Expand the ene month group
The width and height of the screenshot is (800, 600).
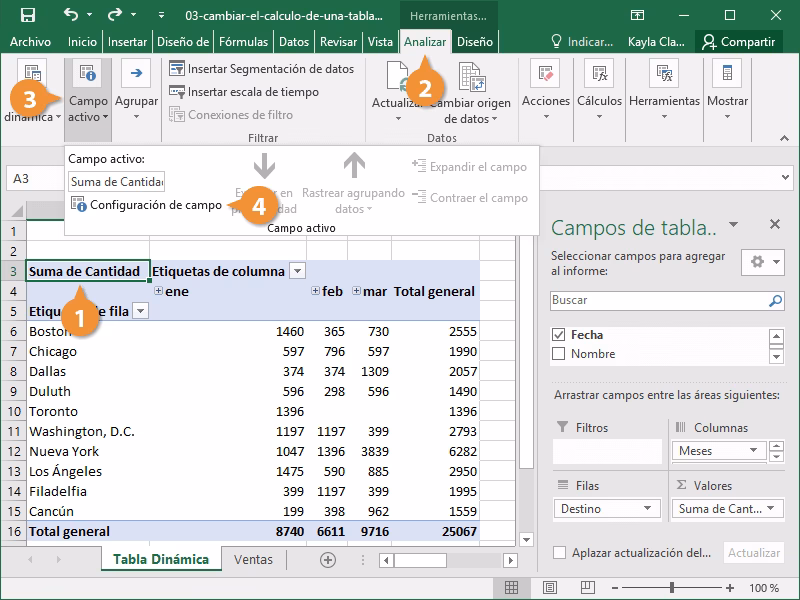tap(159, 291)
